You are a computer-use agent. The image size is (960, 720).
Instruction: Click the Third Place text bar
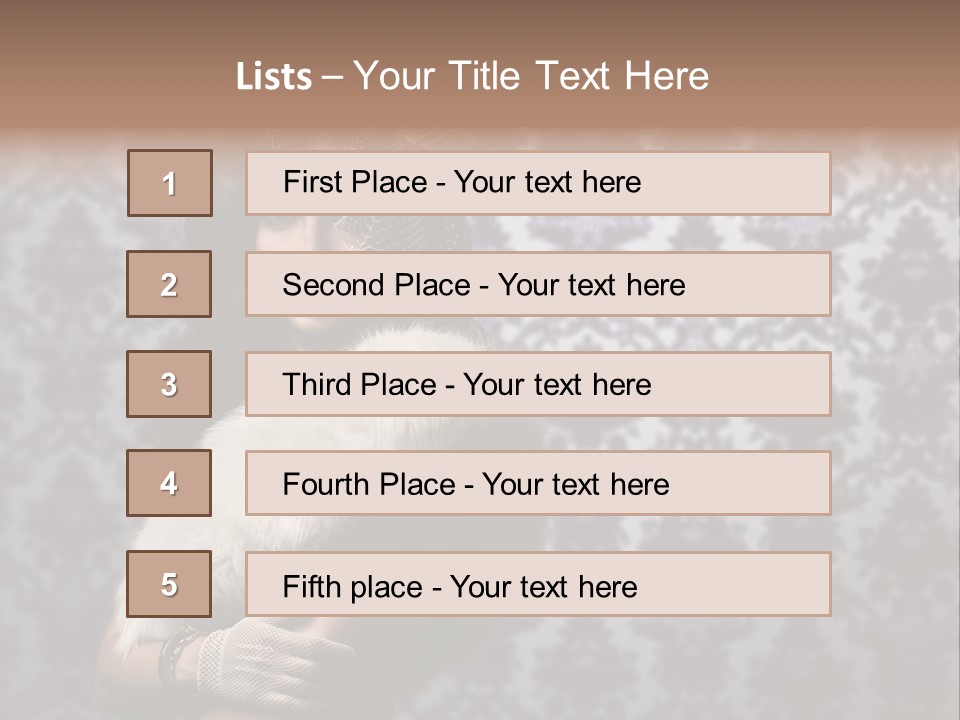538,384
